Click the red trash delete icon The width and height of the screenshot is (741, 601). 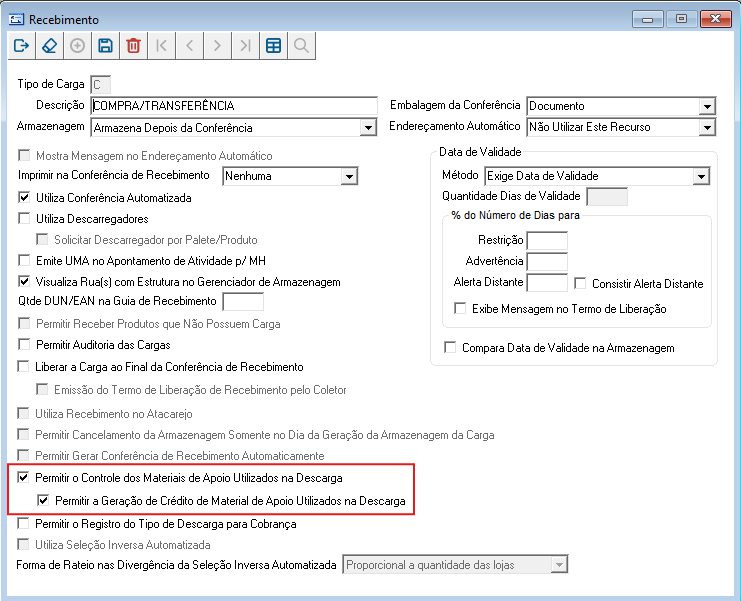point(133,46)
